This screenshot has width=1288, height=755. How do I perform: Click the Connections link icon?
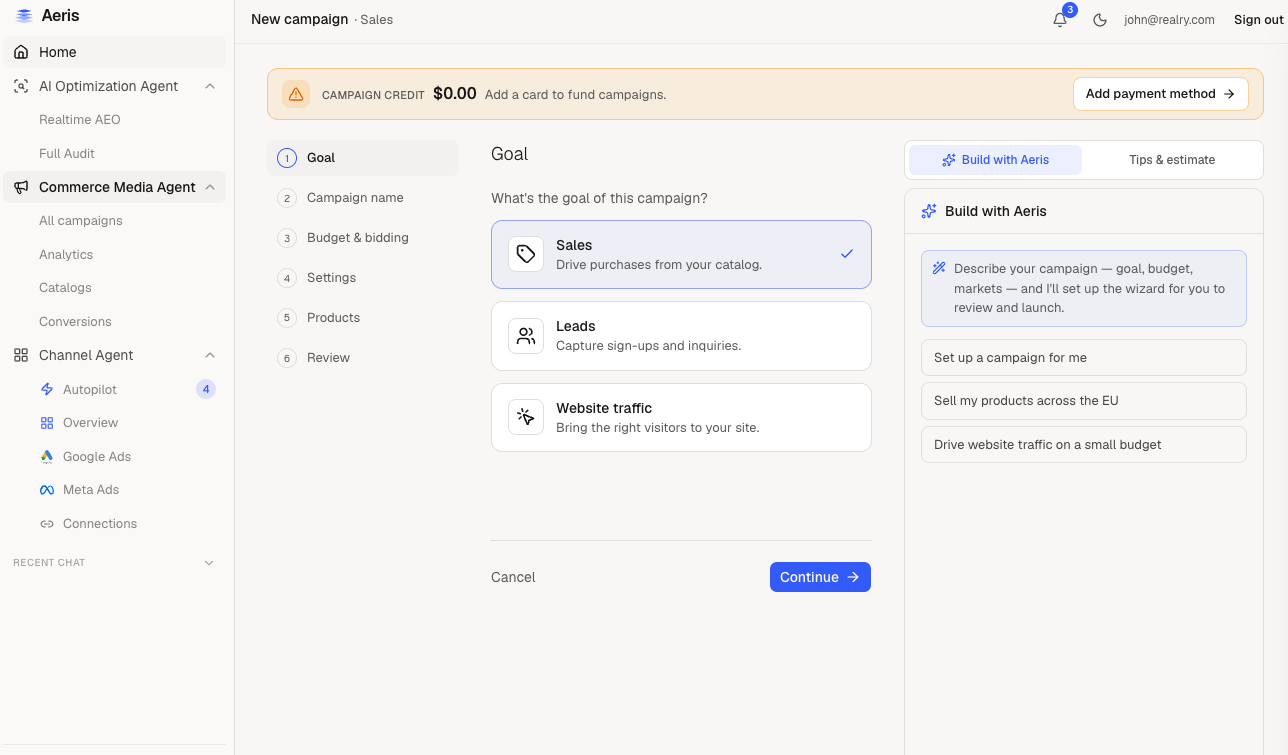47,524
